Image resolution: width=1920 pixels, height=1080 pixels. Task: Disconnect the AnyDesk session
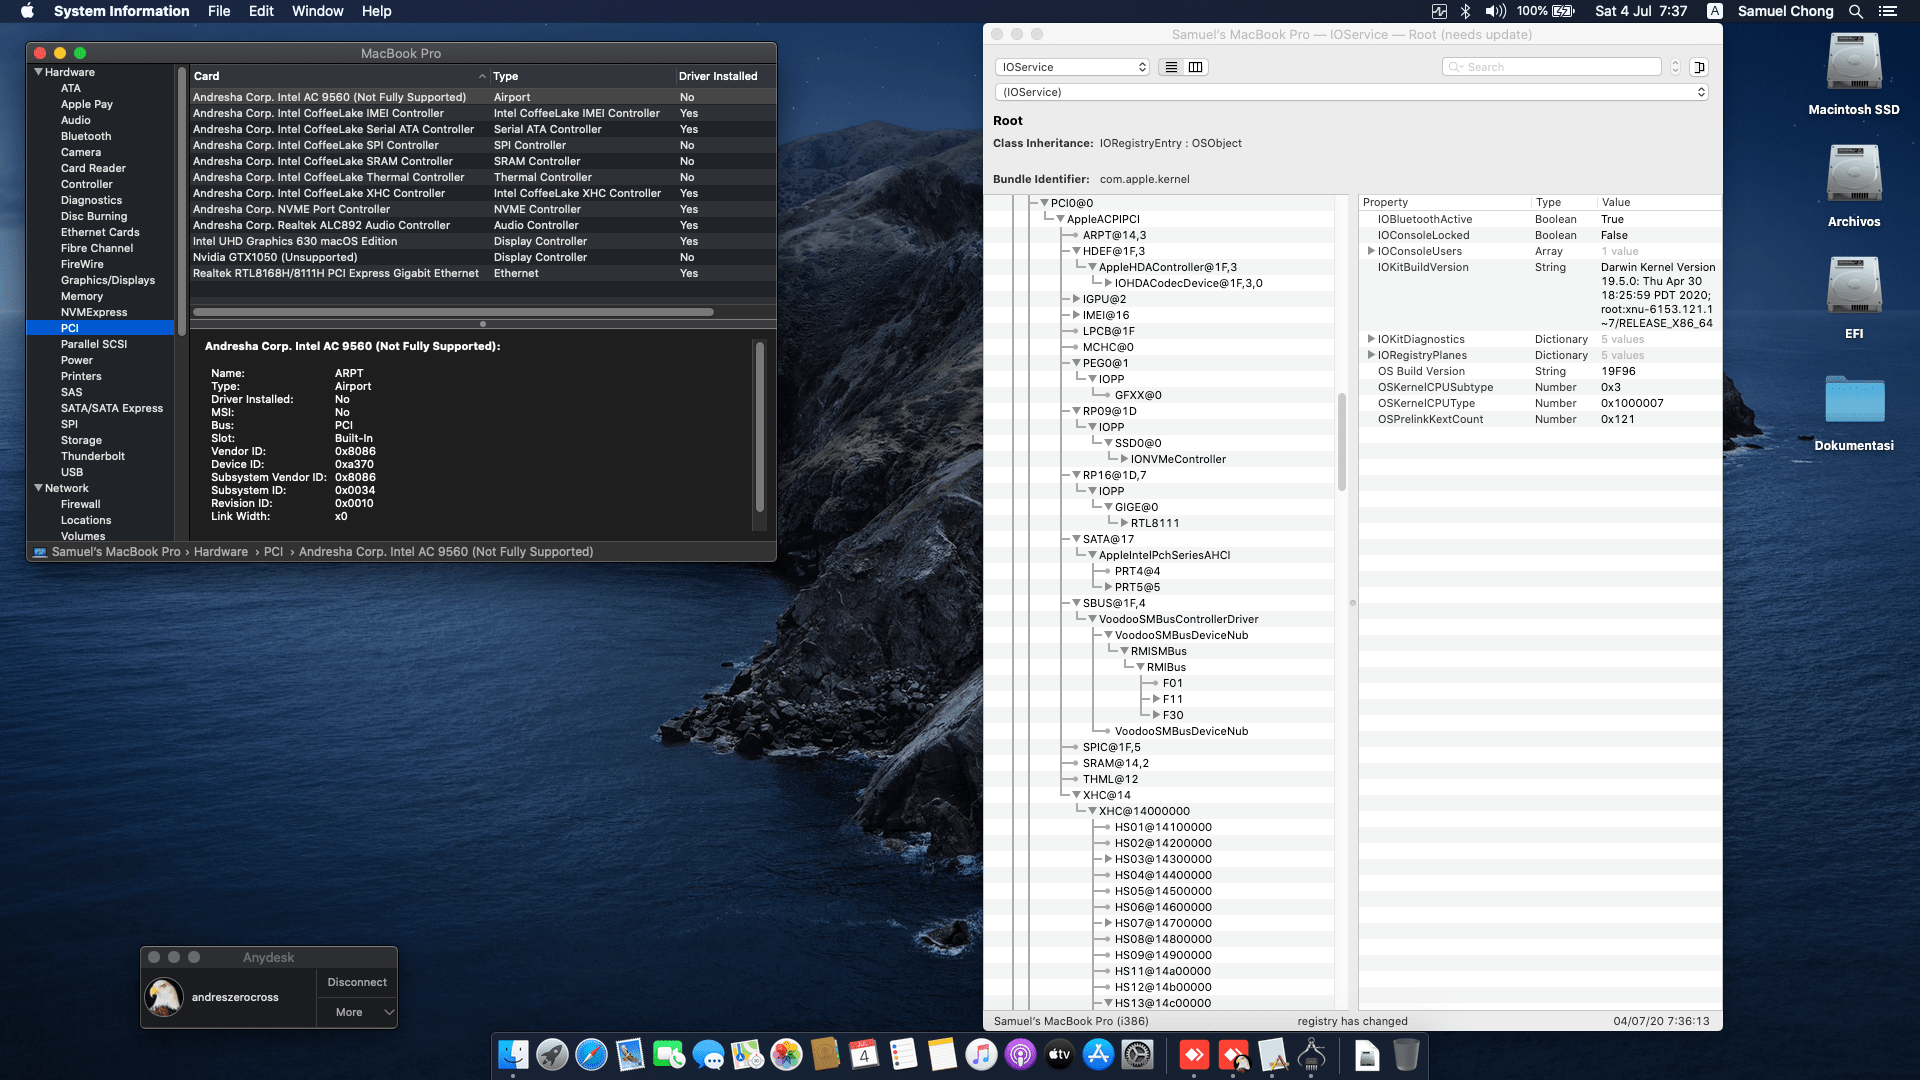tap(357, 982)
